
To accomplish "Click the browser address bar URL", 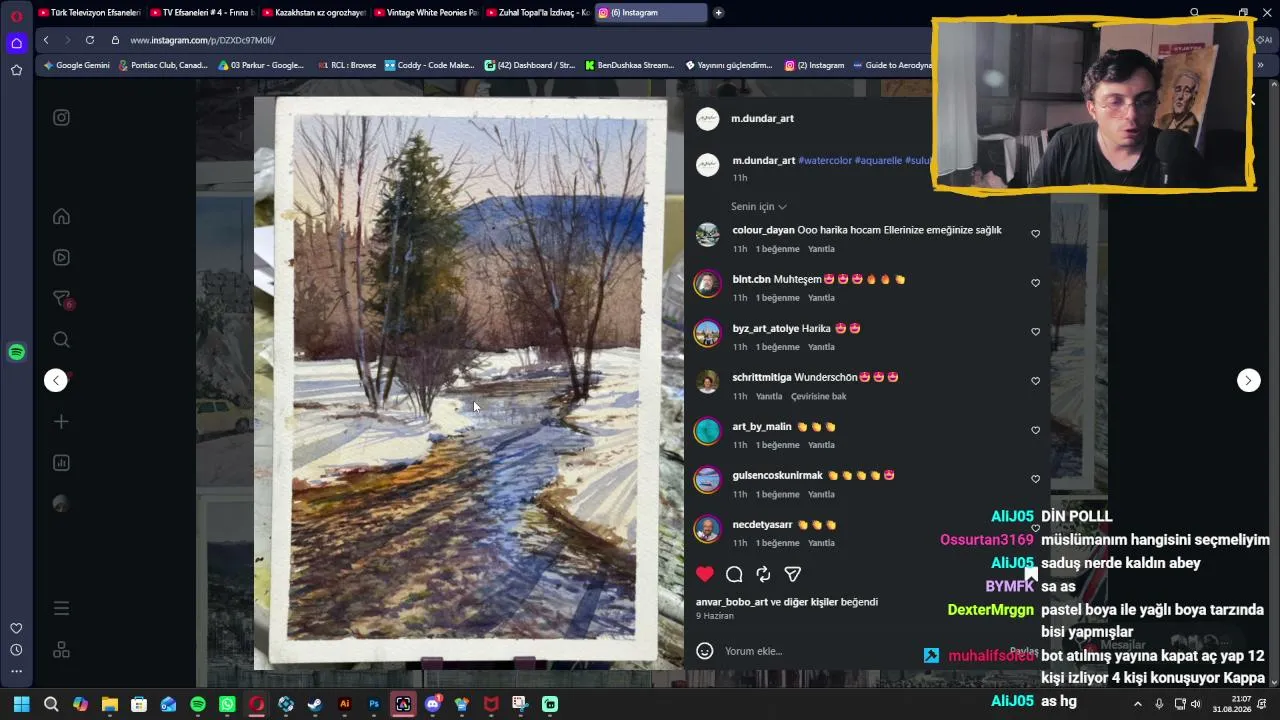I will (x=203, y=40).
